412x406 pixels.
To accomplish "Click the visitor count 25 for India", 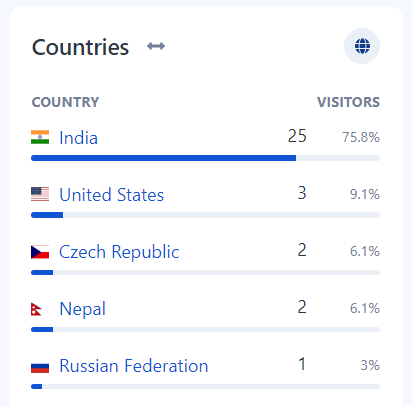I will coord(297,136).
